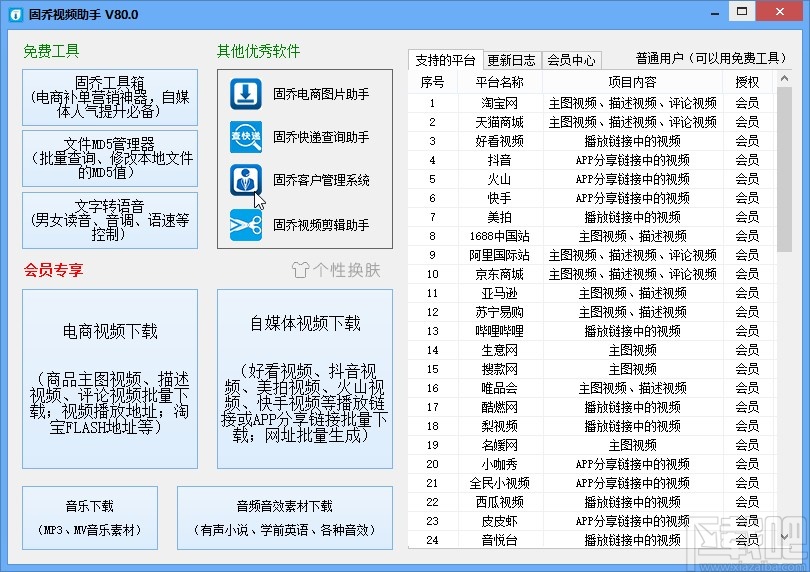Click the 个性换肤 text link
The image size is (810, 572).
pyautogui.click(x=347, y=270)
